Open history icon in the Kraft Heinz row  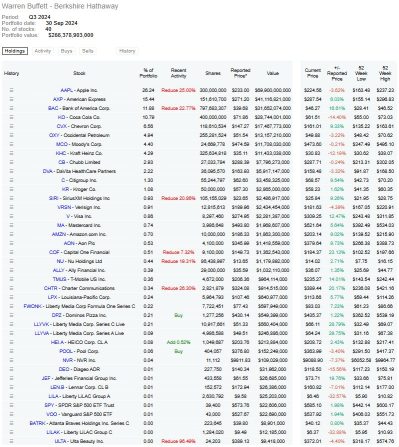tap(12, 153)
